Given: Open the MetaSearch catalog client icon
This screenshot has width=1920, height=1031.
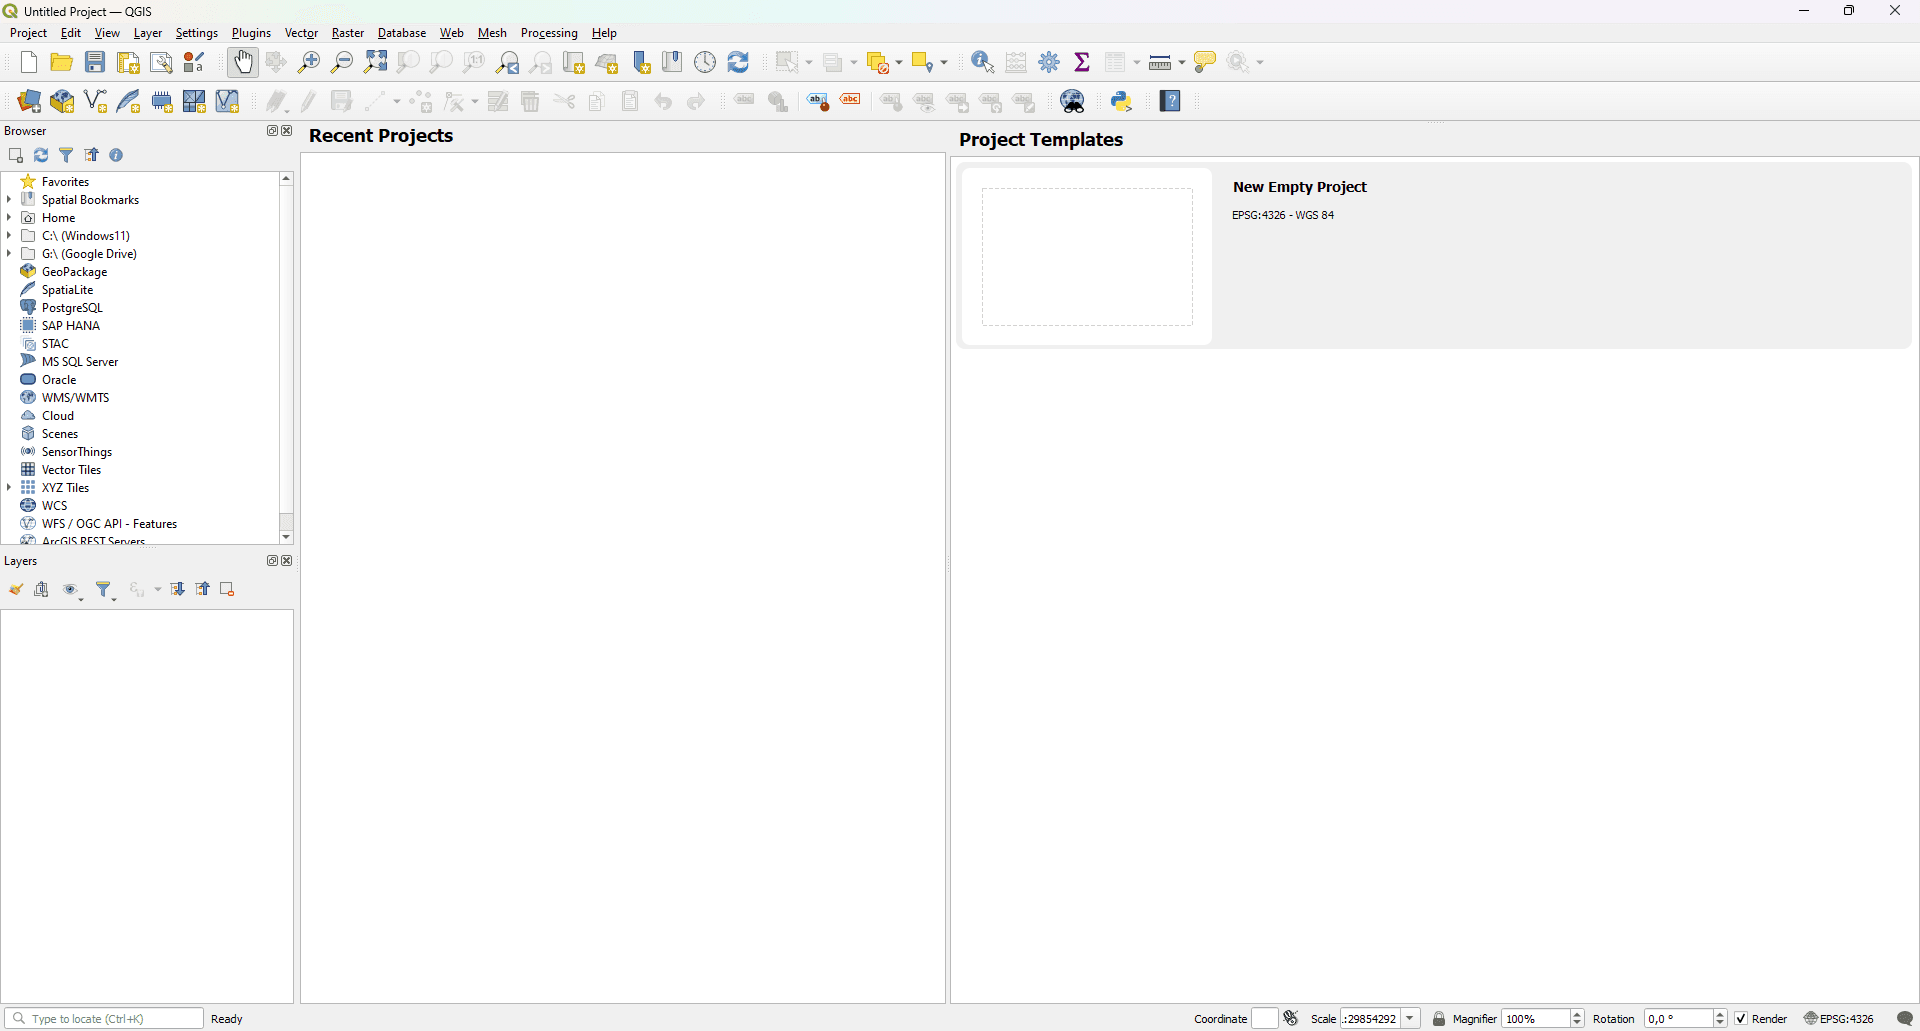Looking at the screenshot, I should [1074, 102].
